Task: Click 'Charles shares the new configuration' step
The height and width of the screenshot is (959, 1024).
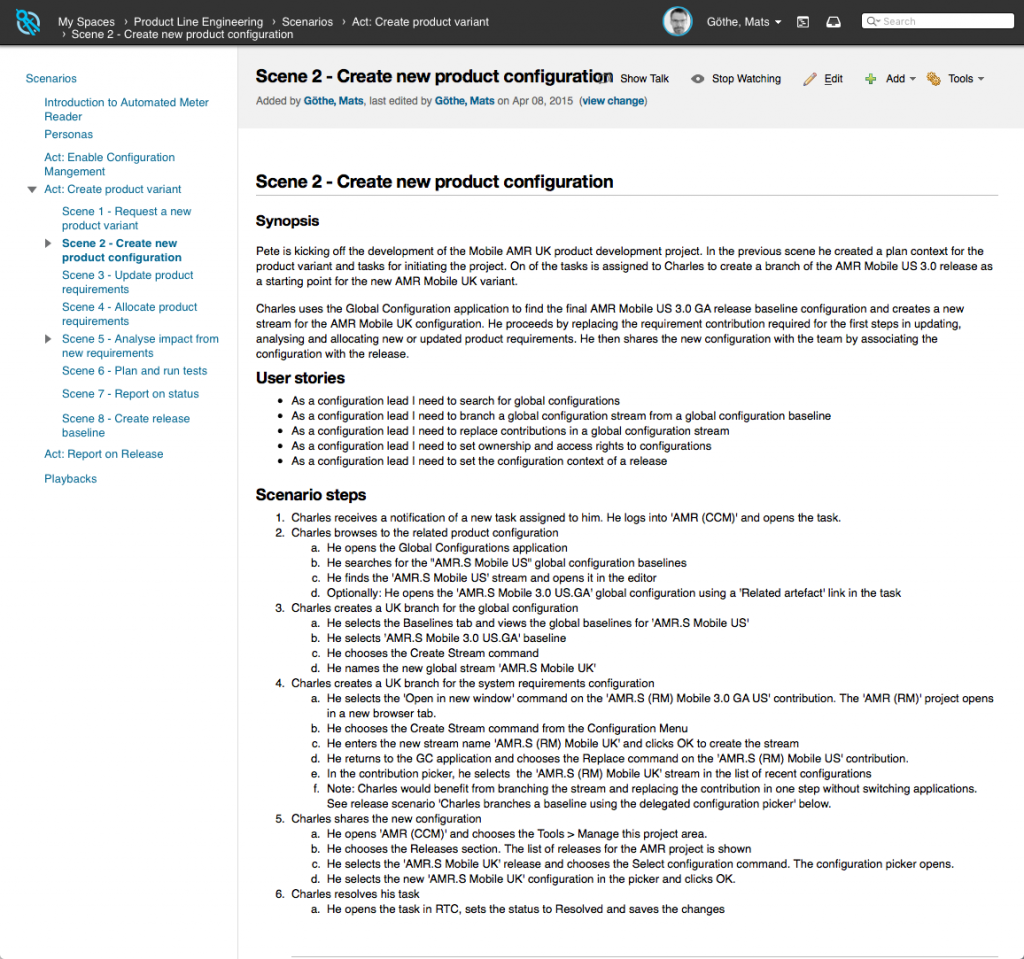Action: click(x=386, y=819)
